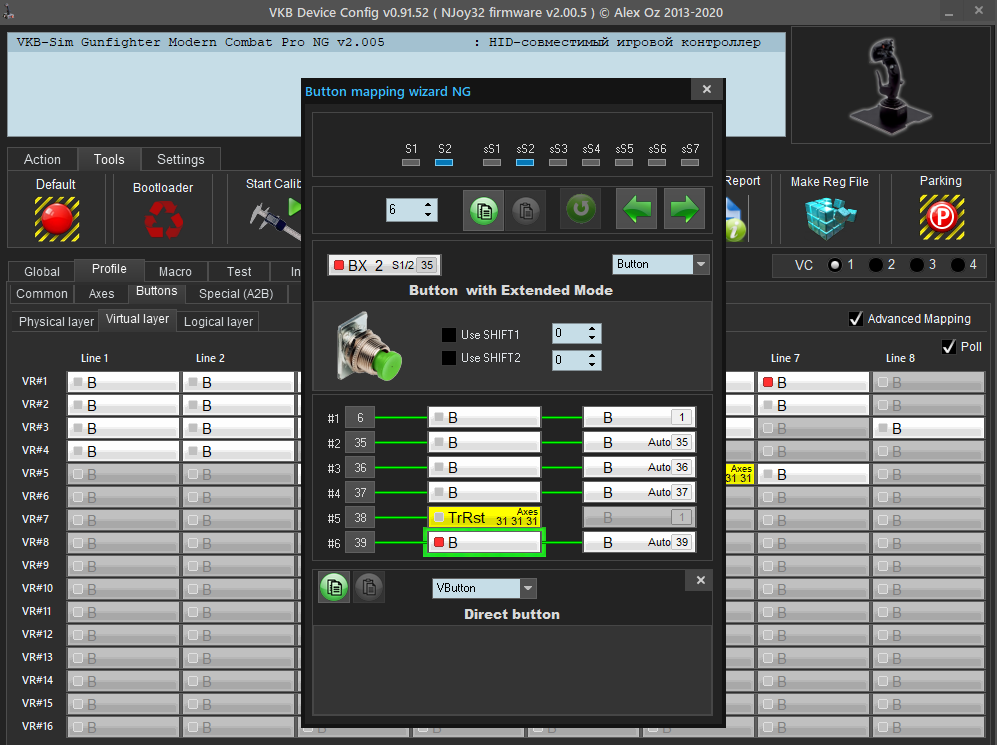
Task: Open the Button type dropdown
Action: tap(661, 264)
